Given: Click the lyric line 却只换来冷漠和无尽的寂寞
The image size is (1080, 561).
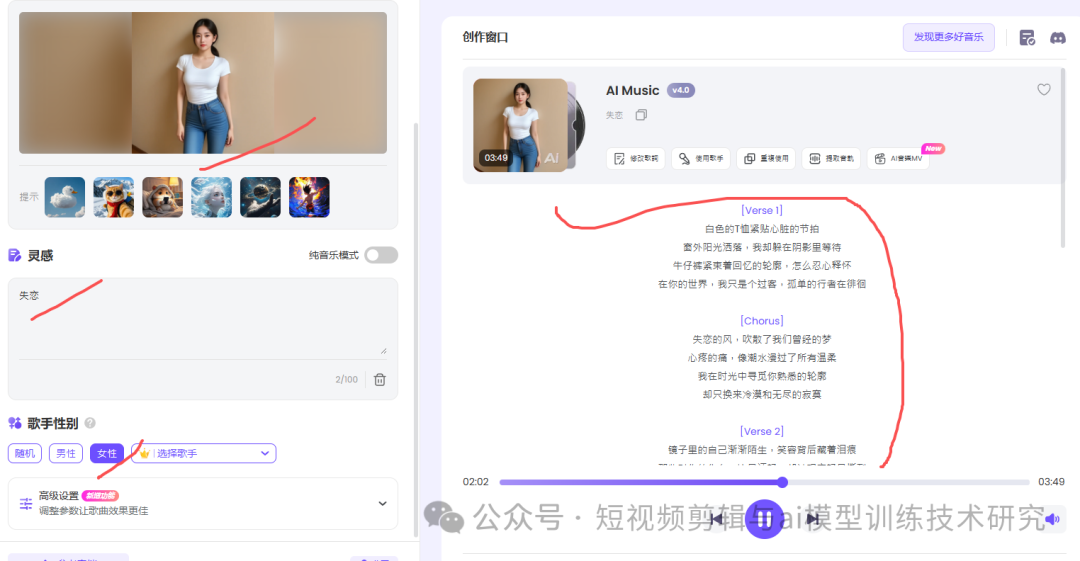Looking at the screenshot, I should [x=762, y=394].
